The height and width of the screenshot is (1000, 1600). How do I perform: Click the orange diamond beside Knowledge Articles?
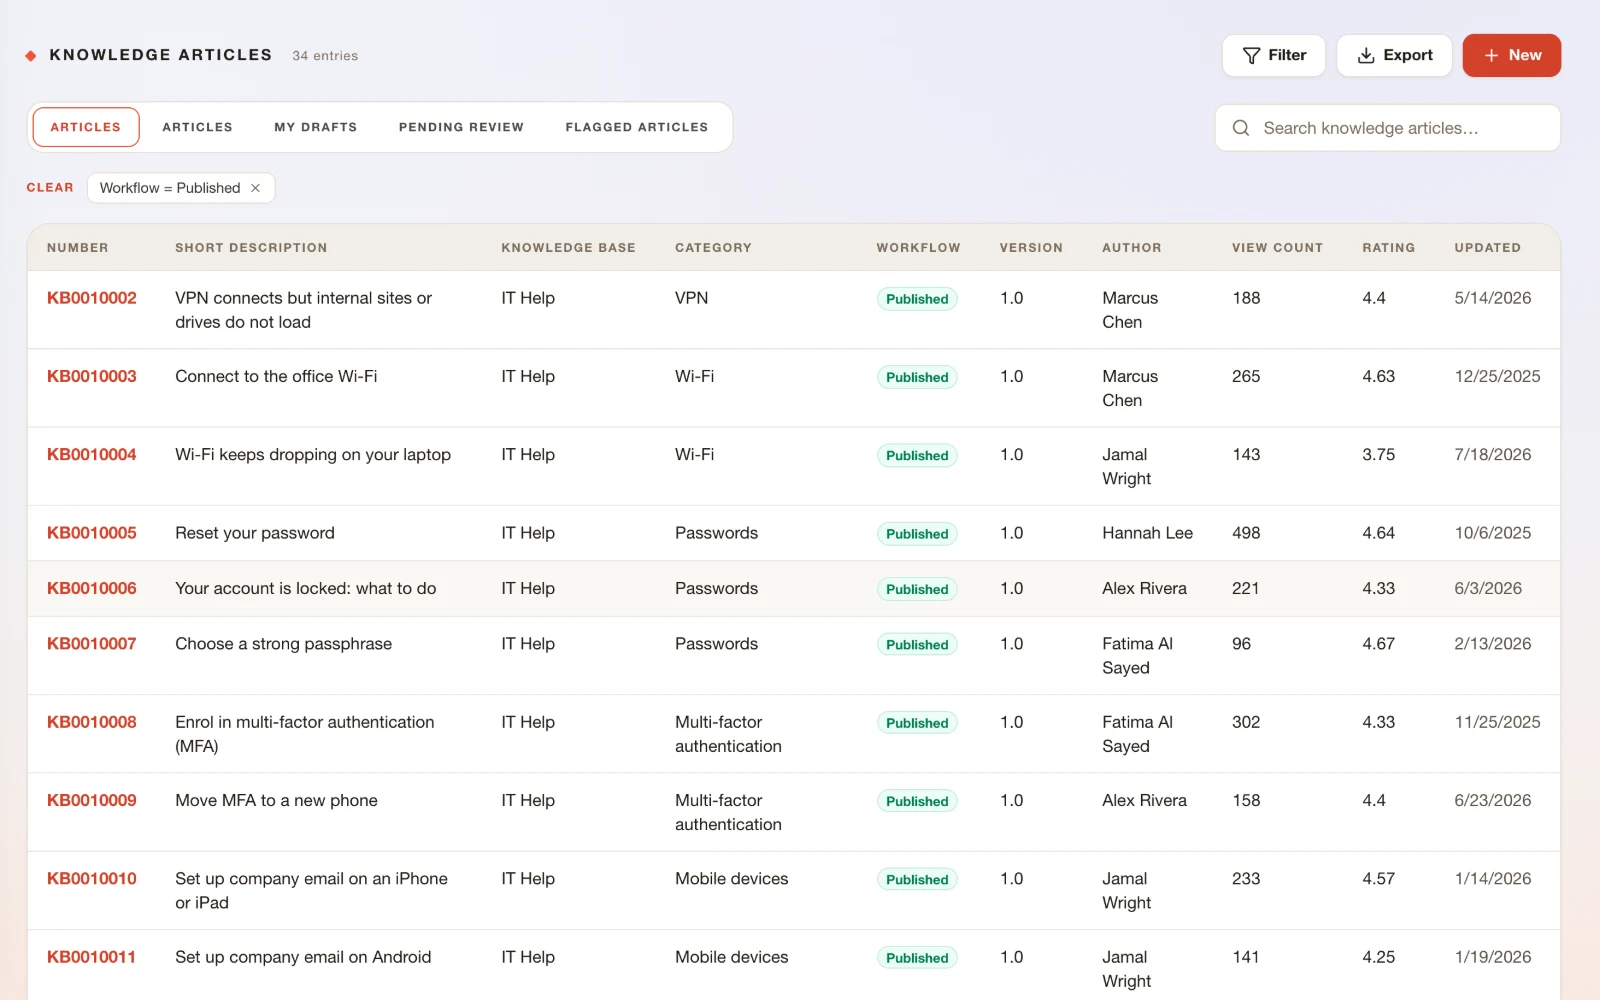pyautogui.click(x=31, y=56)
